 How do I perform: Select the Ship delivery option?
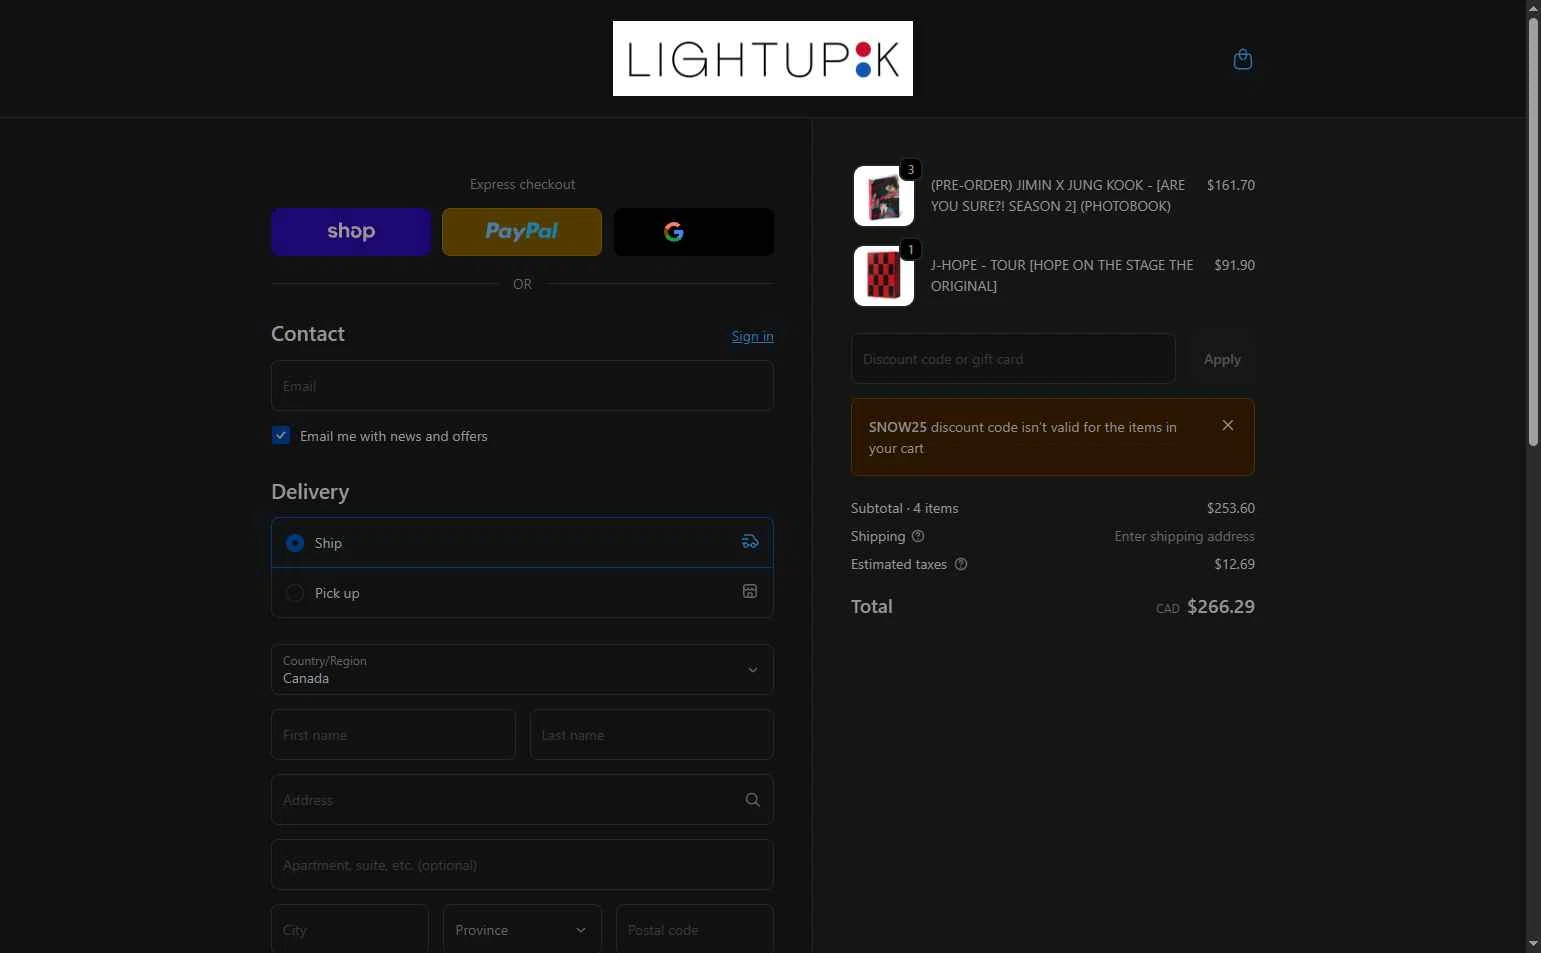pyautogui.click(x=522, y=542)
